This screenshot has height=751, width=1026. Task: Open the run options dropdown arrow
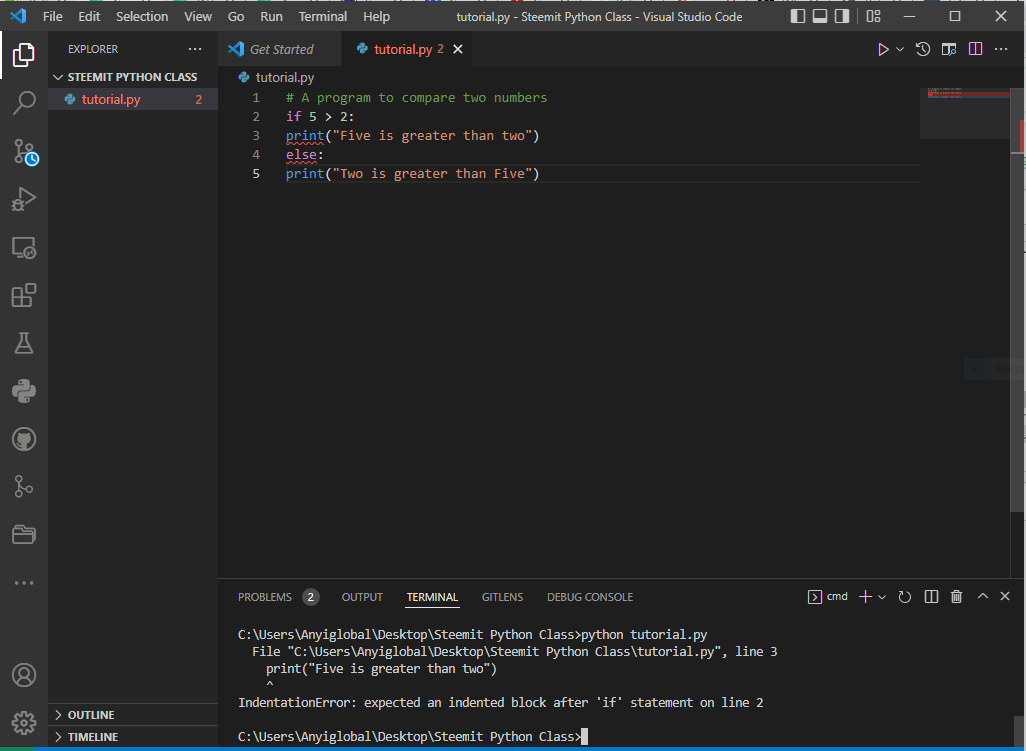click(x=900, y=49)
